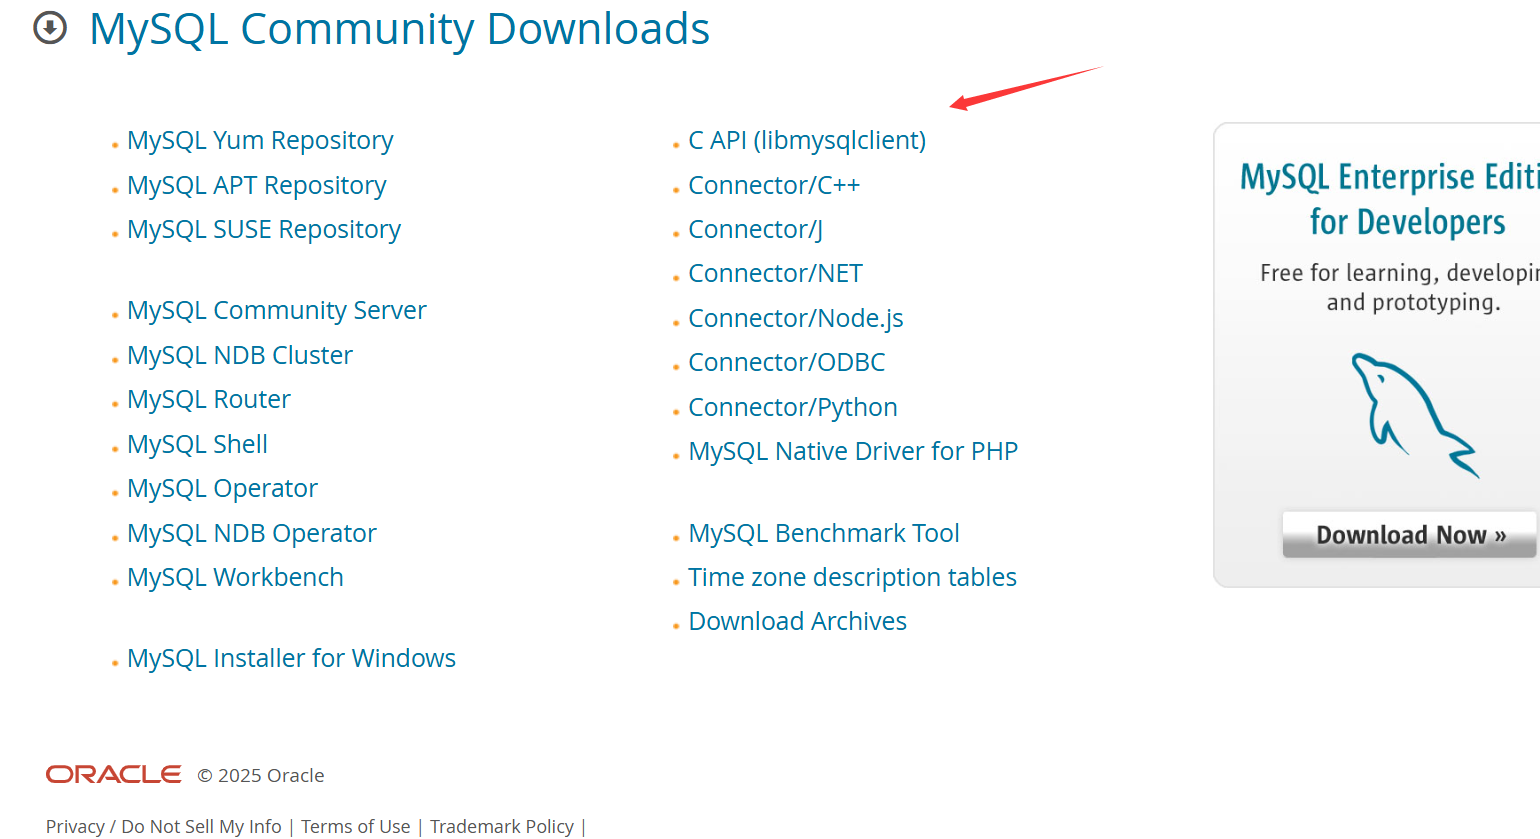Click MySQL Enterprise Edition for Developers title
1540x839 pixels.
click(1390, 199)
